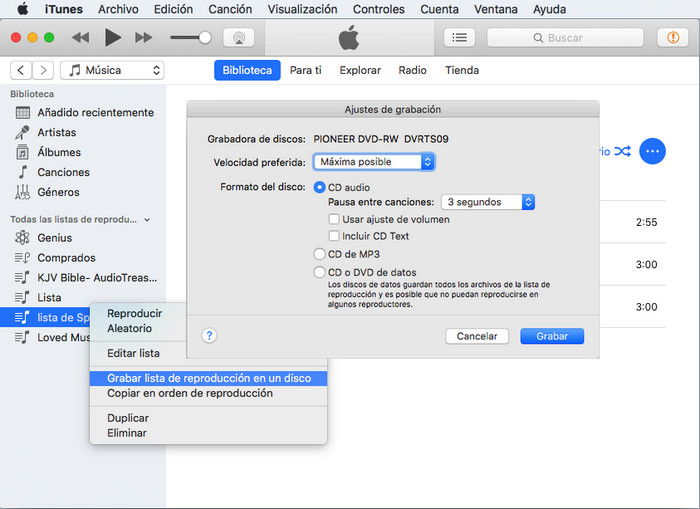Click the PIONEER DVD-RW DVRTS09 recorder name
The image size is (700, 509).
click(x=381, y=139)
